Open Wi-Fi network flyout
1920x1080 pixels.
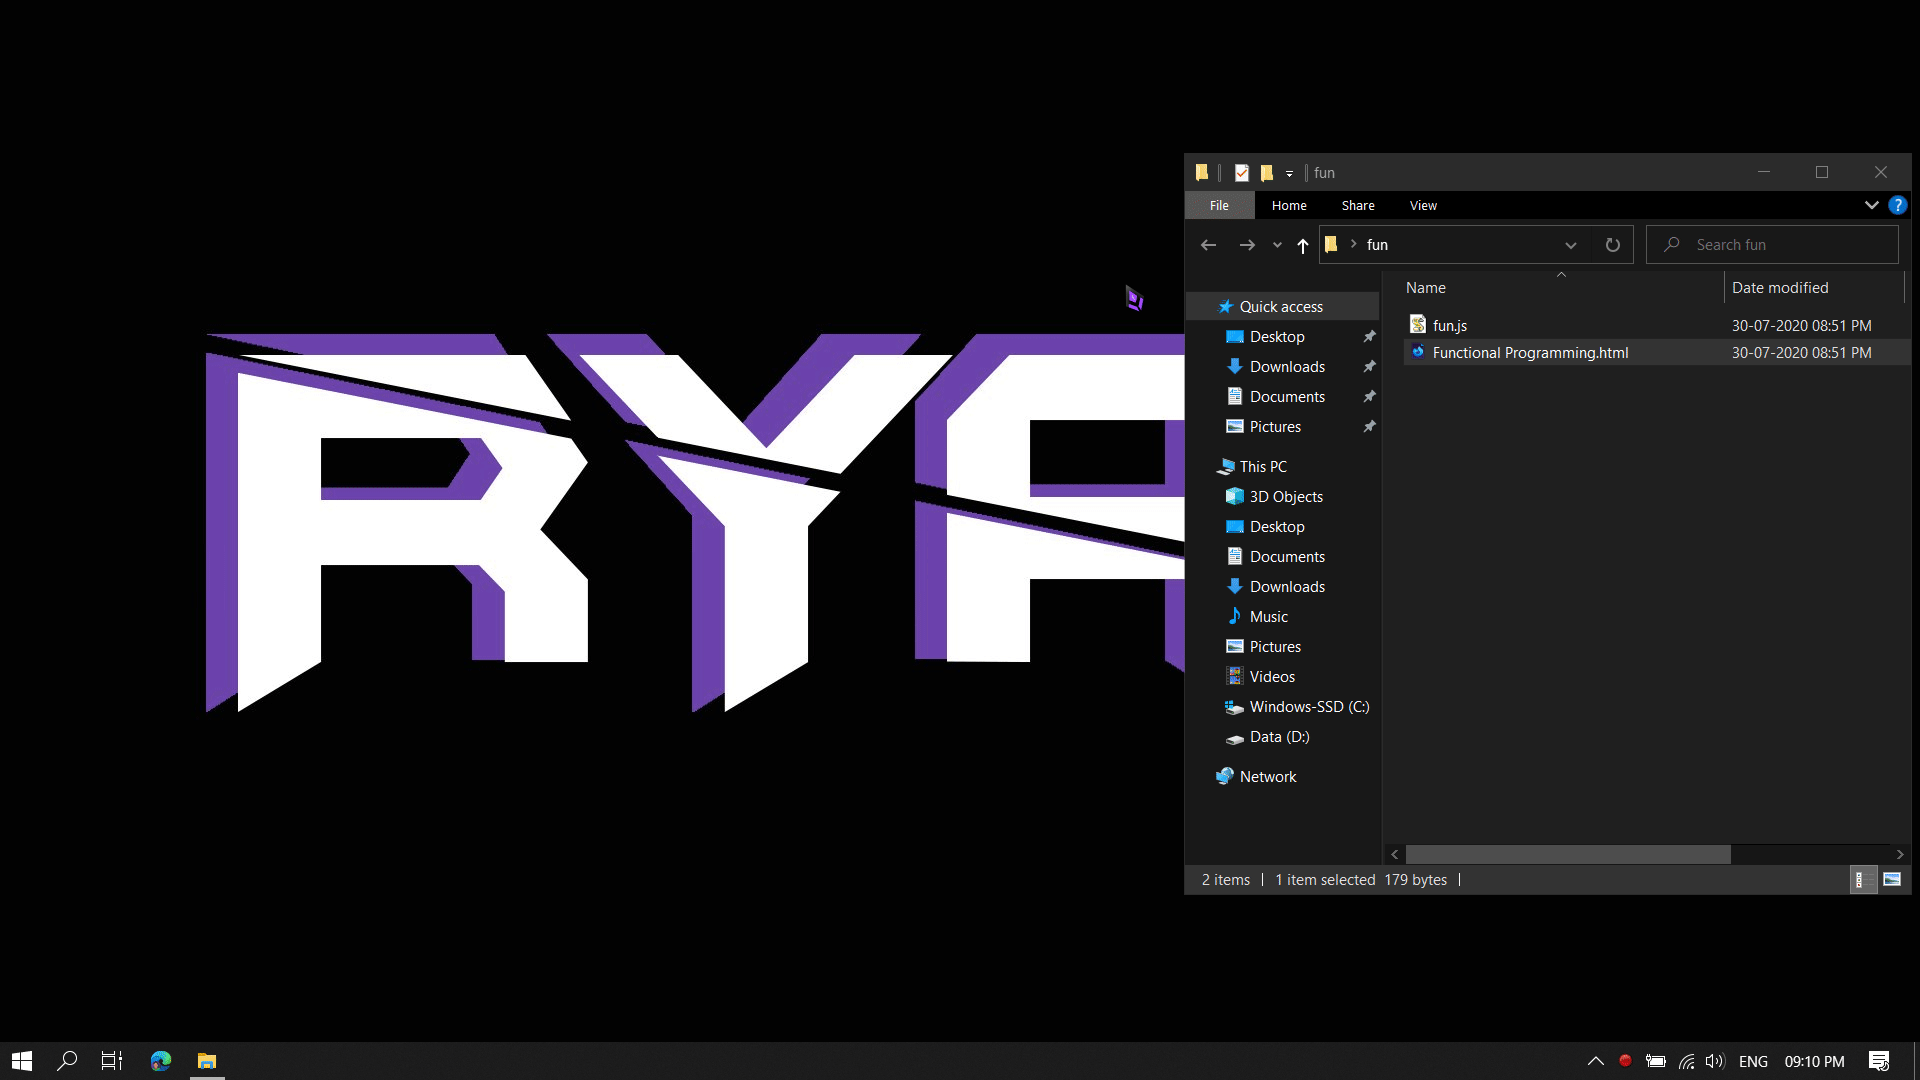click(1686, 1062)
